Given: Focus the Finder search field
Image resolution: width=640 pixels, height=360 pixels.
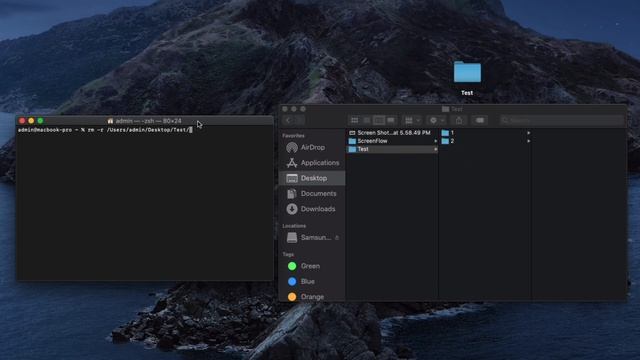Looking at the screenshot, I should click(562, 120).
